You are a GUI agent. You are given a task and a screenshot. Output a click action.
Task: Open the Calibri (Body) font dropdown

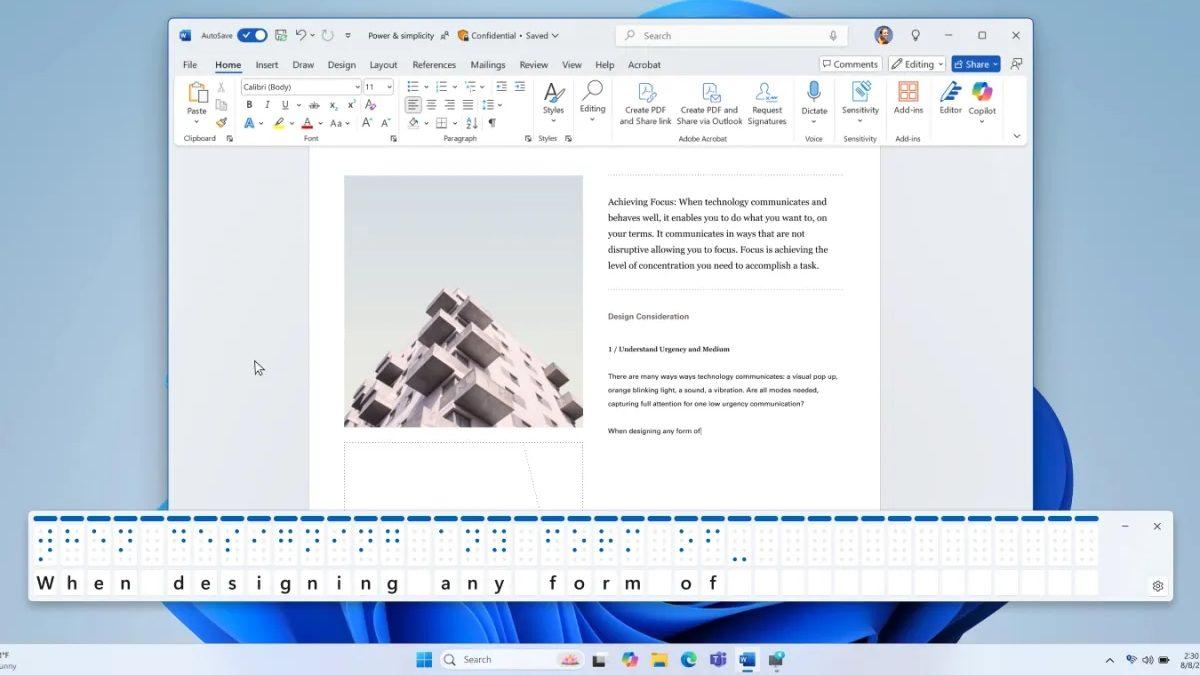tap(300, 87)
